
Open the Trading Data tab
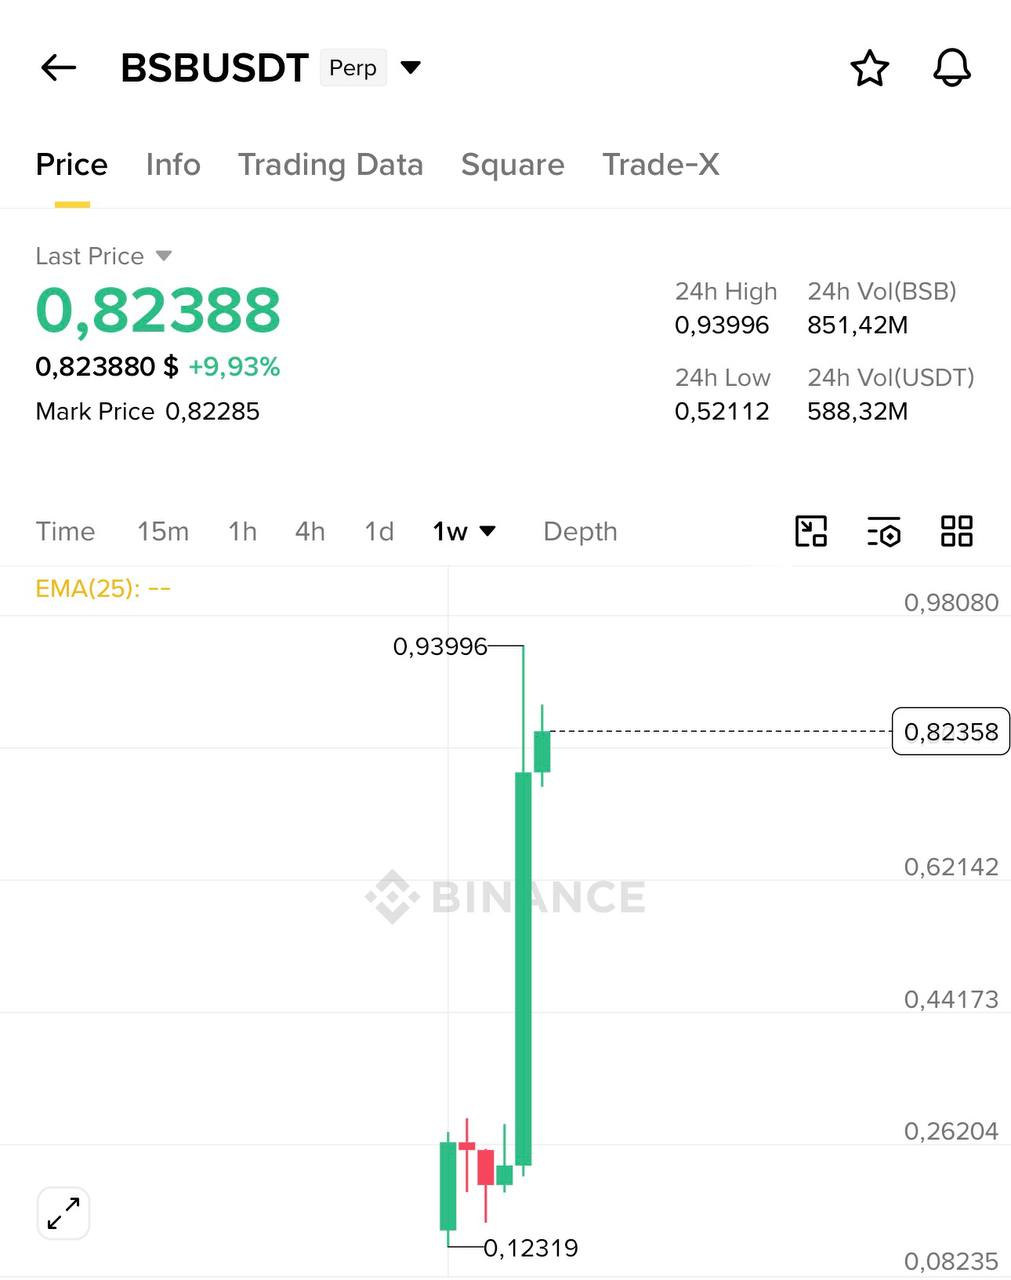coord(330,164)
